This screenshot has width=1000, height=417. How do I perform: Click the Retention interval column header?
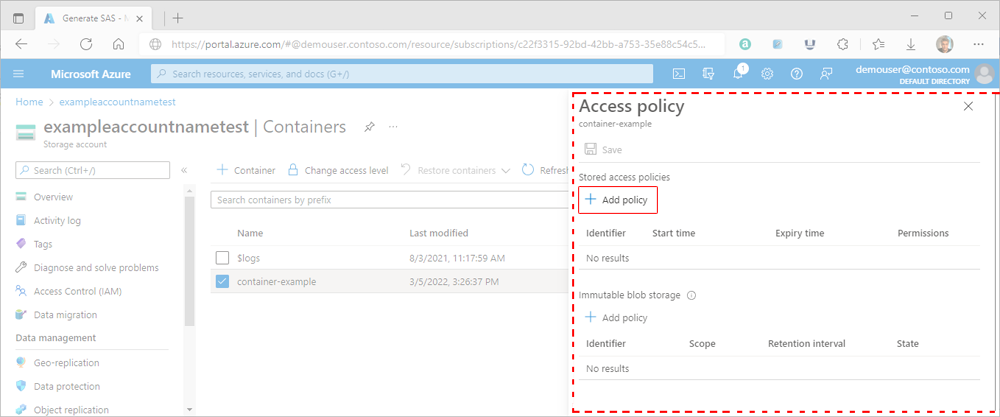tap(807, 343)
